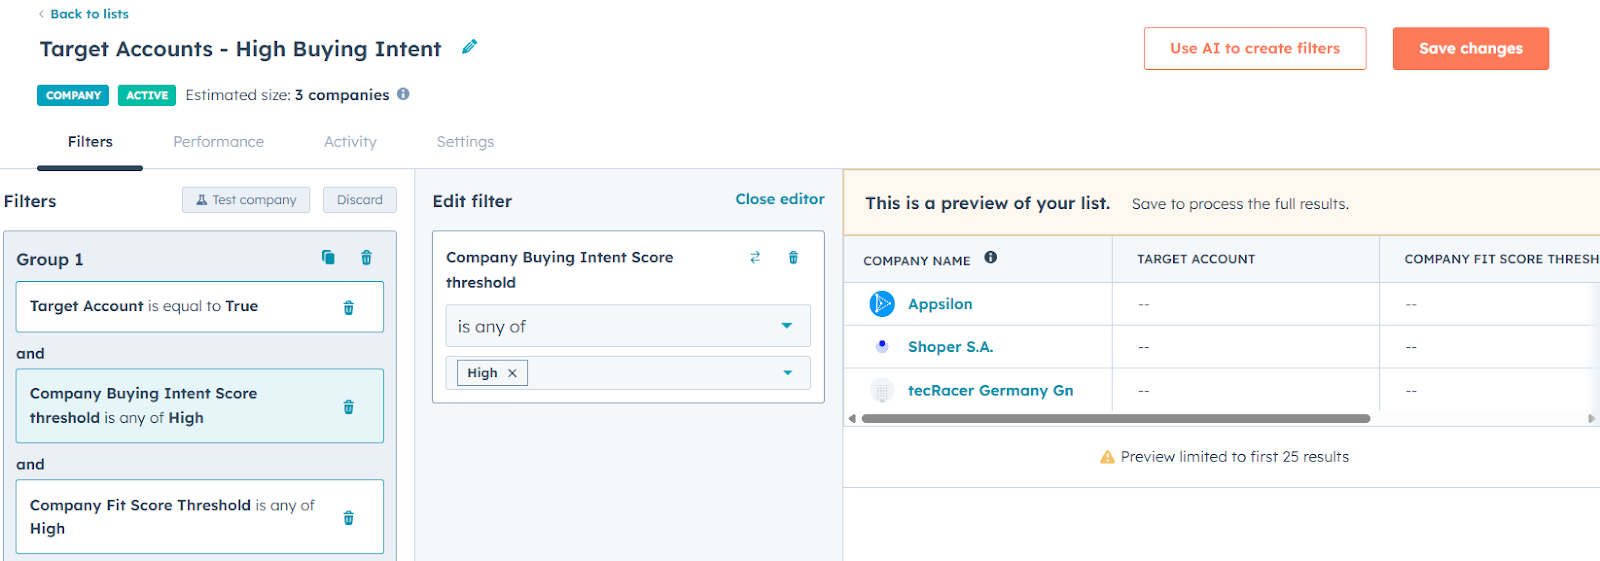Image resolution: width=1600 pixels, height=561 pixels.
Task: Select Company Buying Intent Score threshold filter card
Action: pos(200,406)
